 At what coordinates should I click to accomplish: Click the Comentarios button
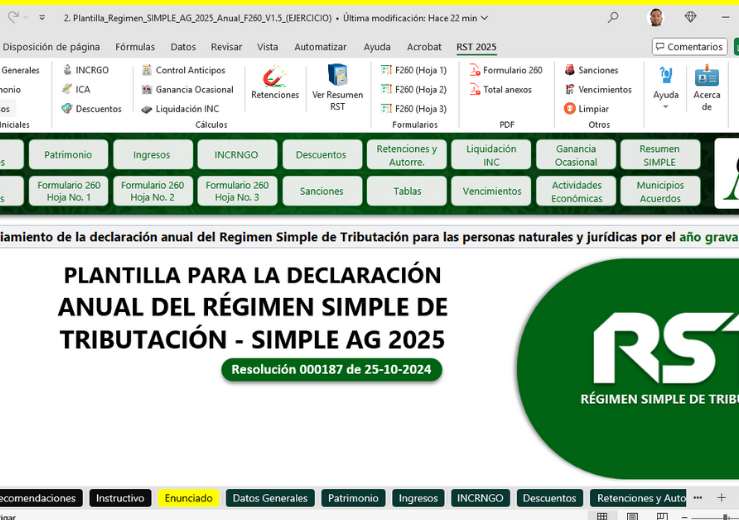point(689,47)
